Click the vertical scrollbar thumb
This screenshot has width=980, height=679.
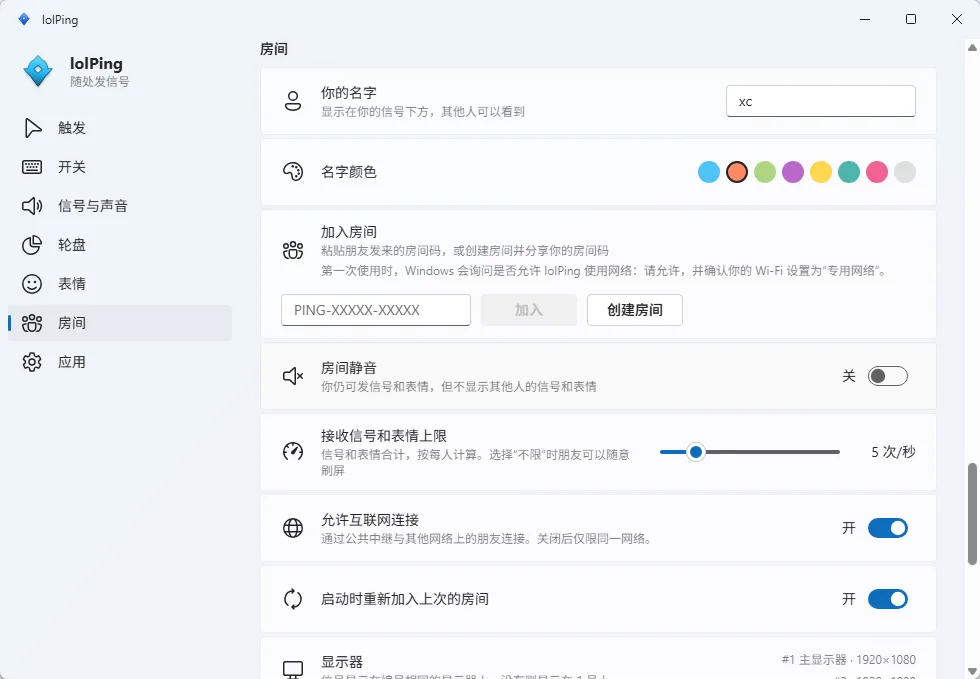(972, 514)
